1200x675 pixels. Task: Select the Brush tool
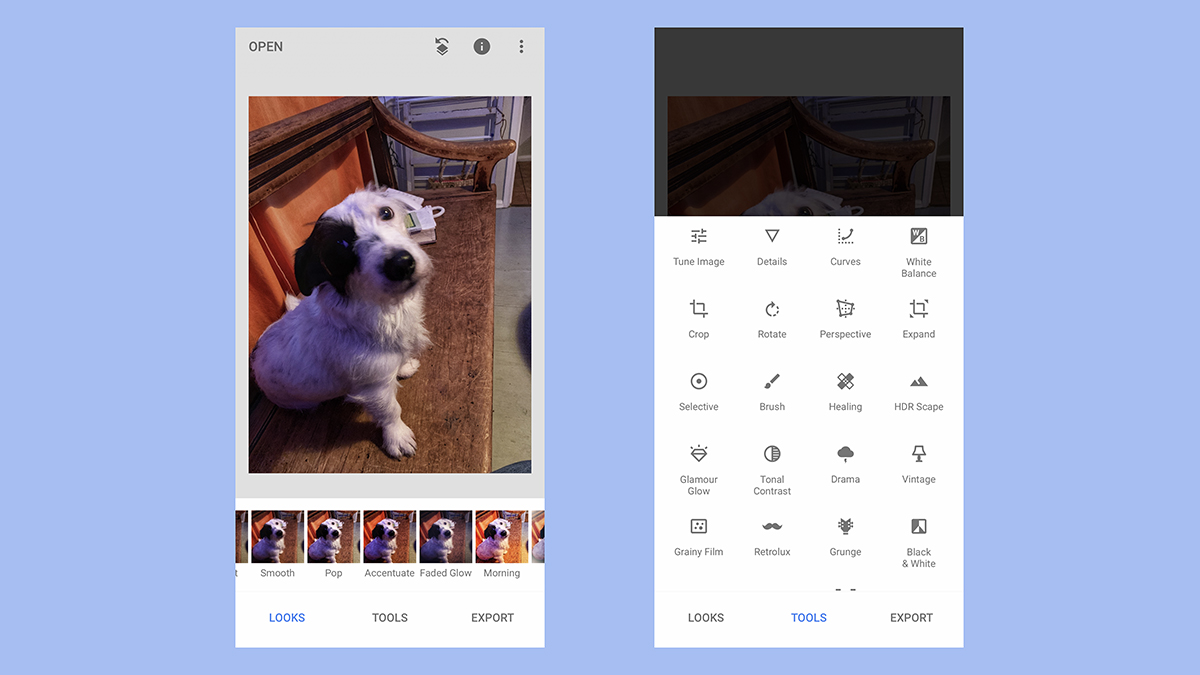pyautogui.click(x=772, y=392)
